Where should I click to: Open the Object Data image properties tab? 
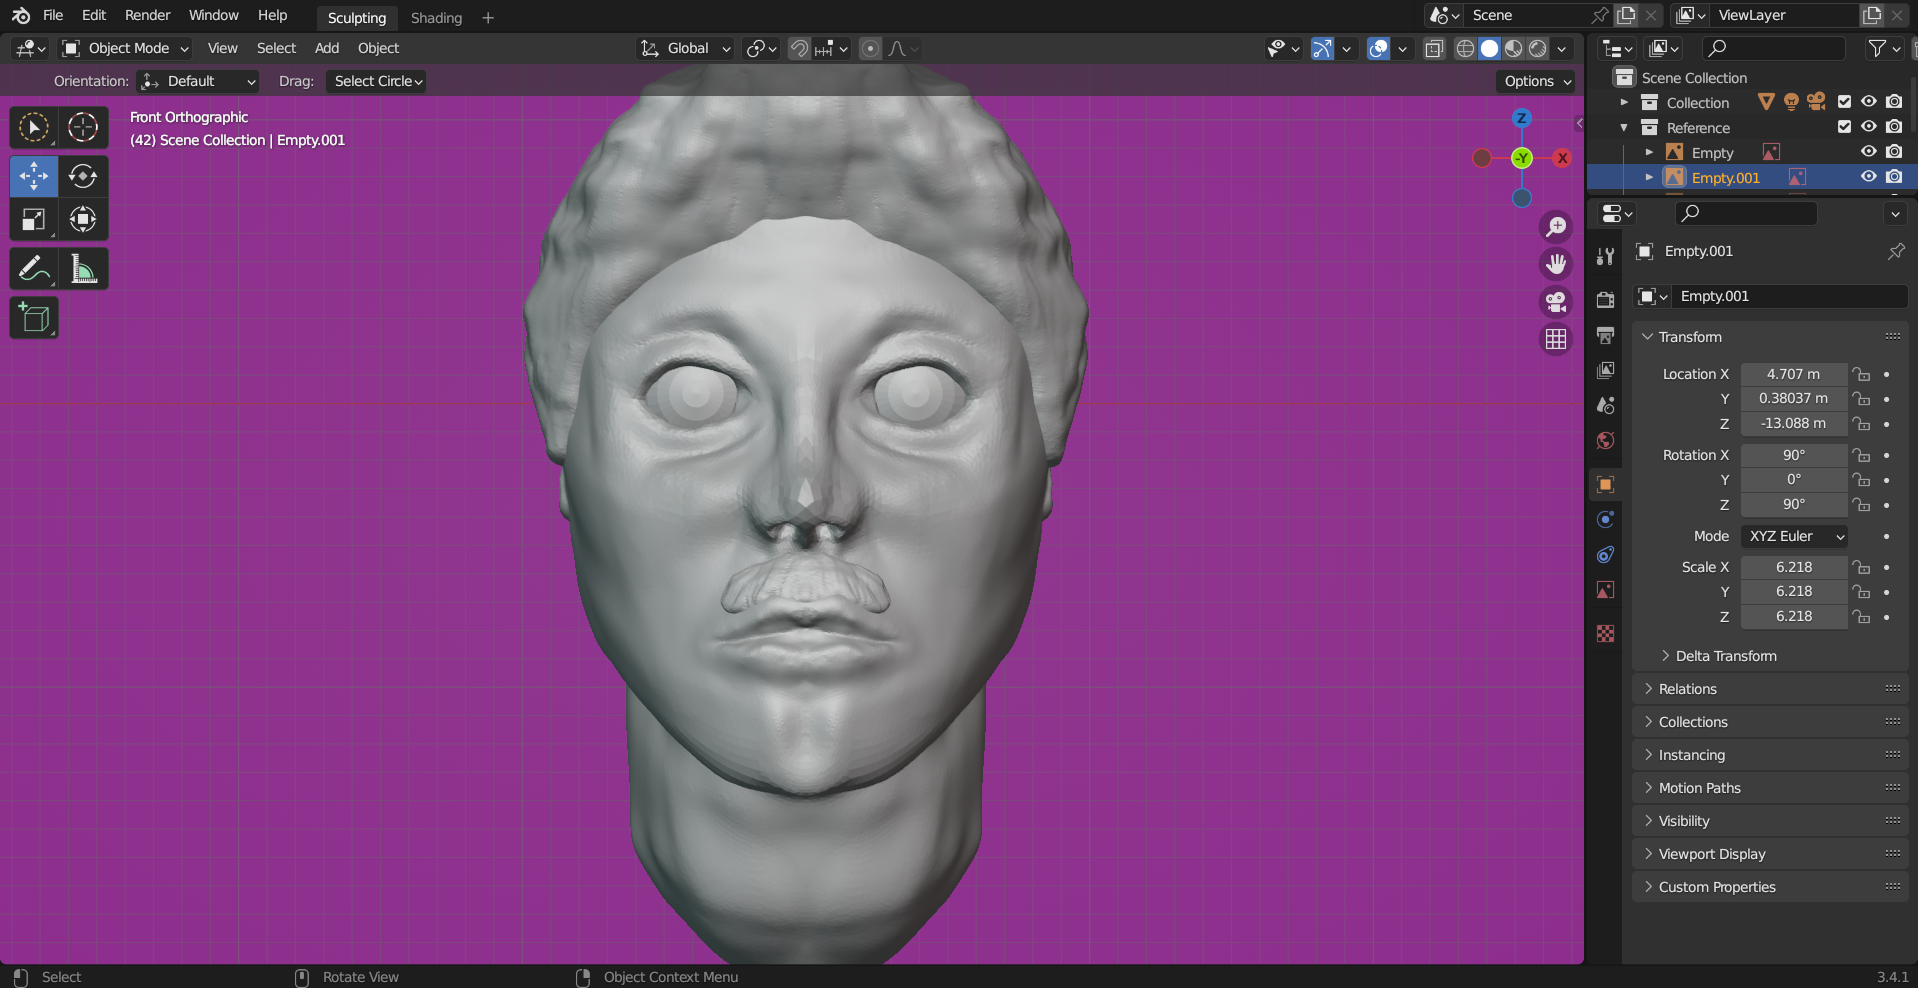point(1605,589)
